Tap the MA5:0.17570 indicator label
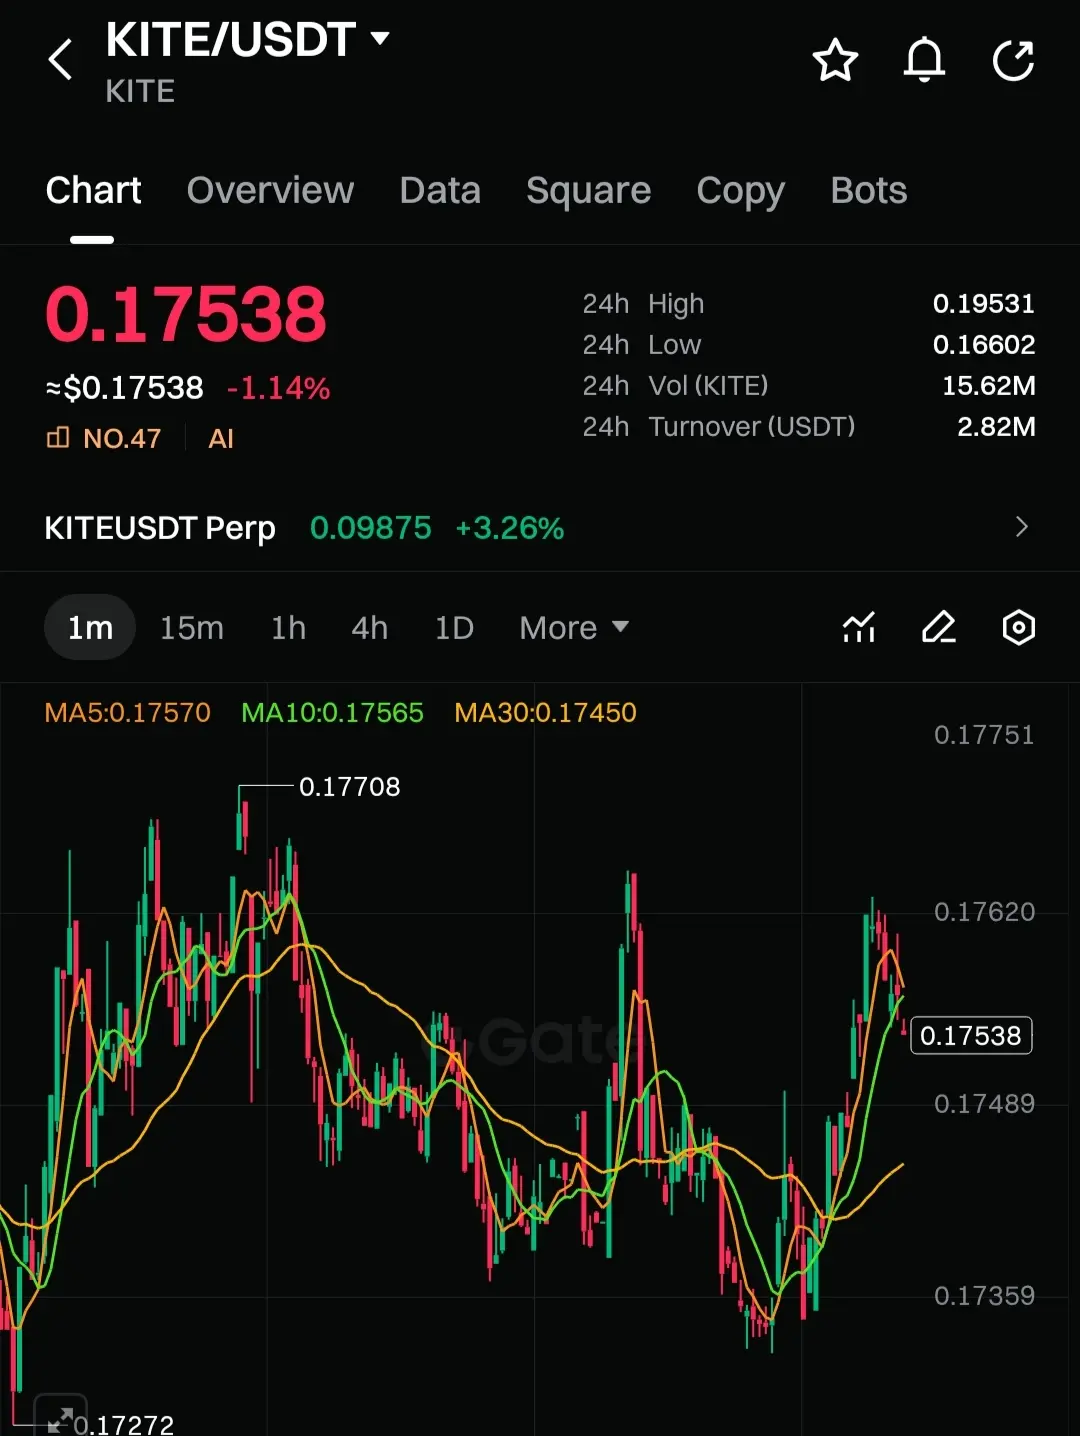The width and height of the screenshot is (1080, 1436). click(128, 712)
